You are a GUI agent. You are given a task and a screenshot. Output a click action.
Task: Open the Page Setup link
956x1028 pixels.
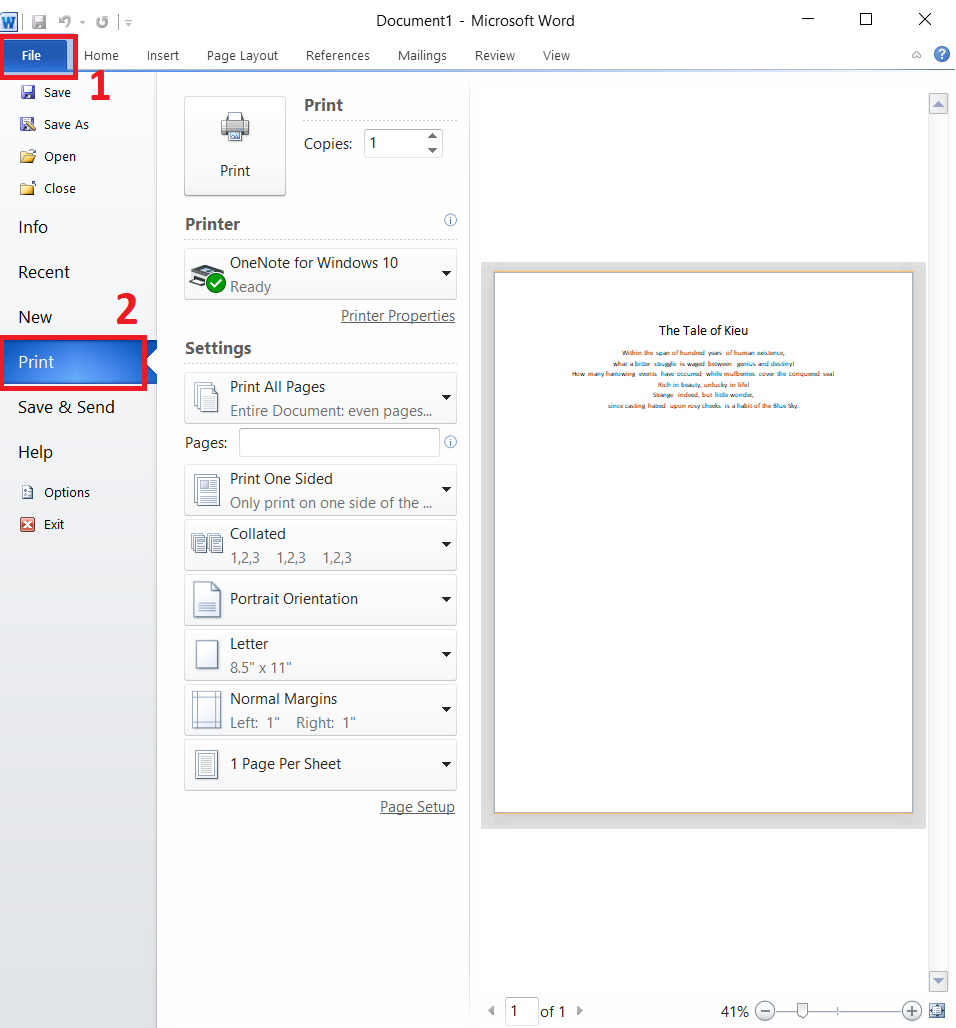(417, 807)
